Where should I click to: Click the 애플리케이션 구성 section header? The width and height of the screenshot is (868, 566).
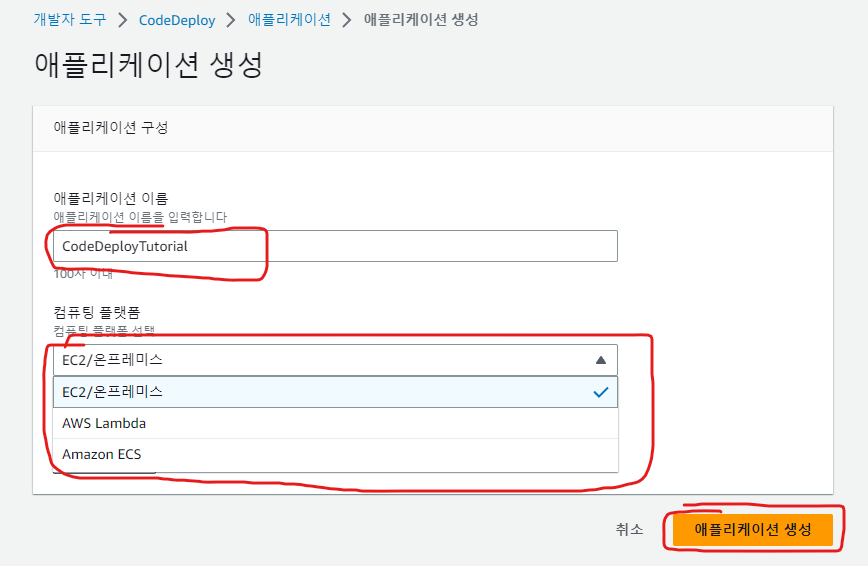pyautogui.click(x=111, y=127)
